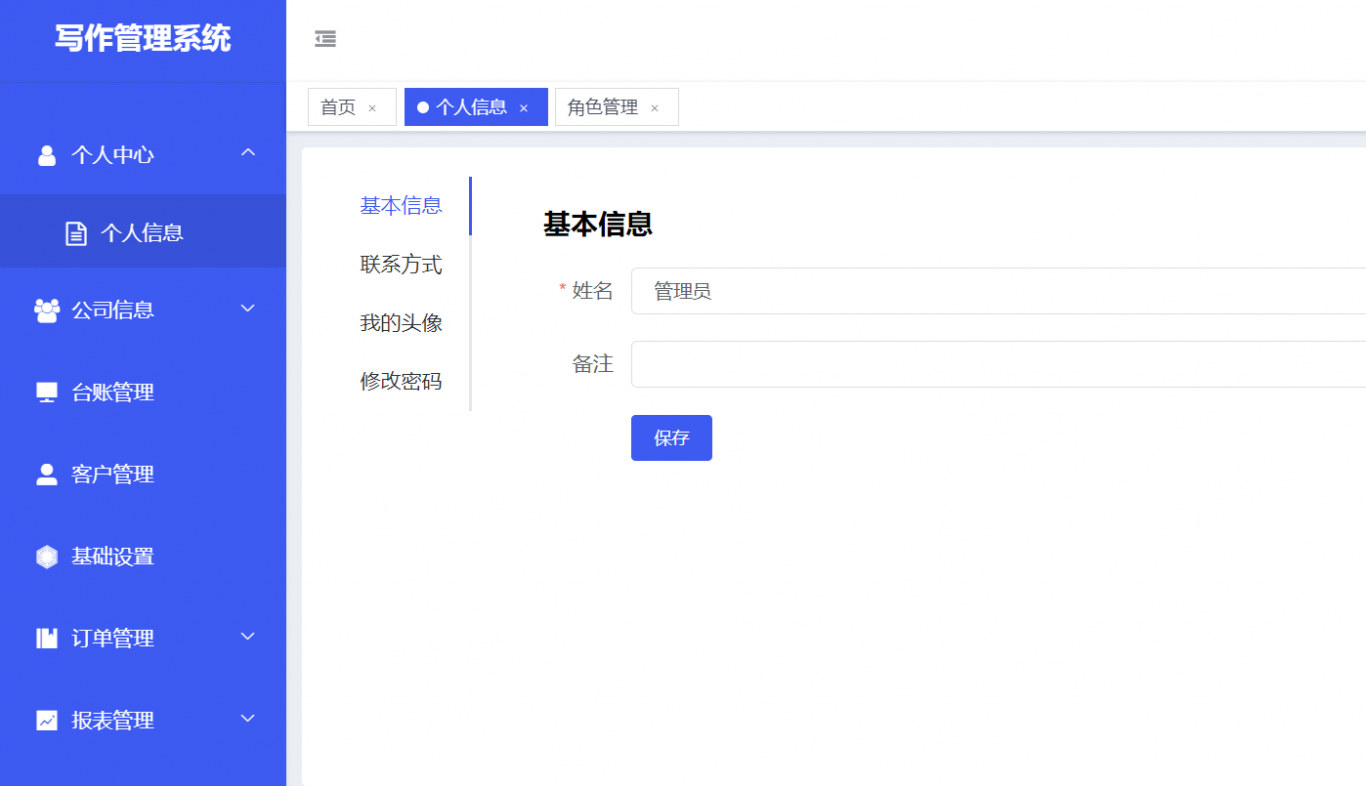This screenshot has height=786, width=1366.
Task: Click the 公司信息 group icon
Action: click(47, 310)
